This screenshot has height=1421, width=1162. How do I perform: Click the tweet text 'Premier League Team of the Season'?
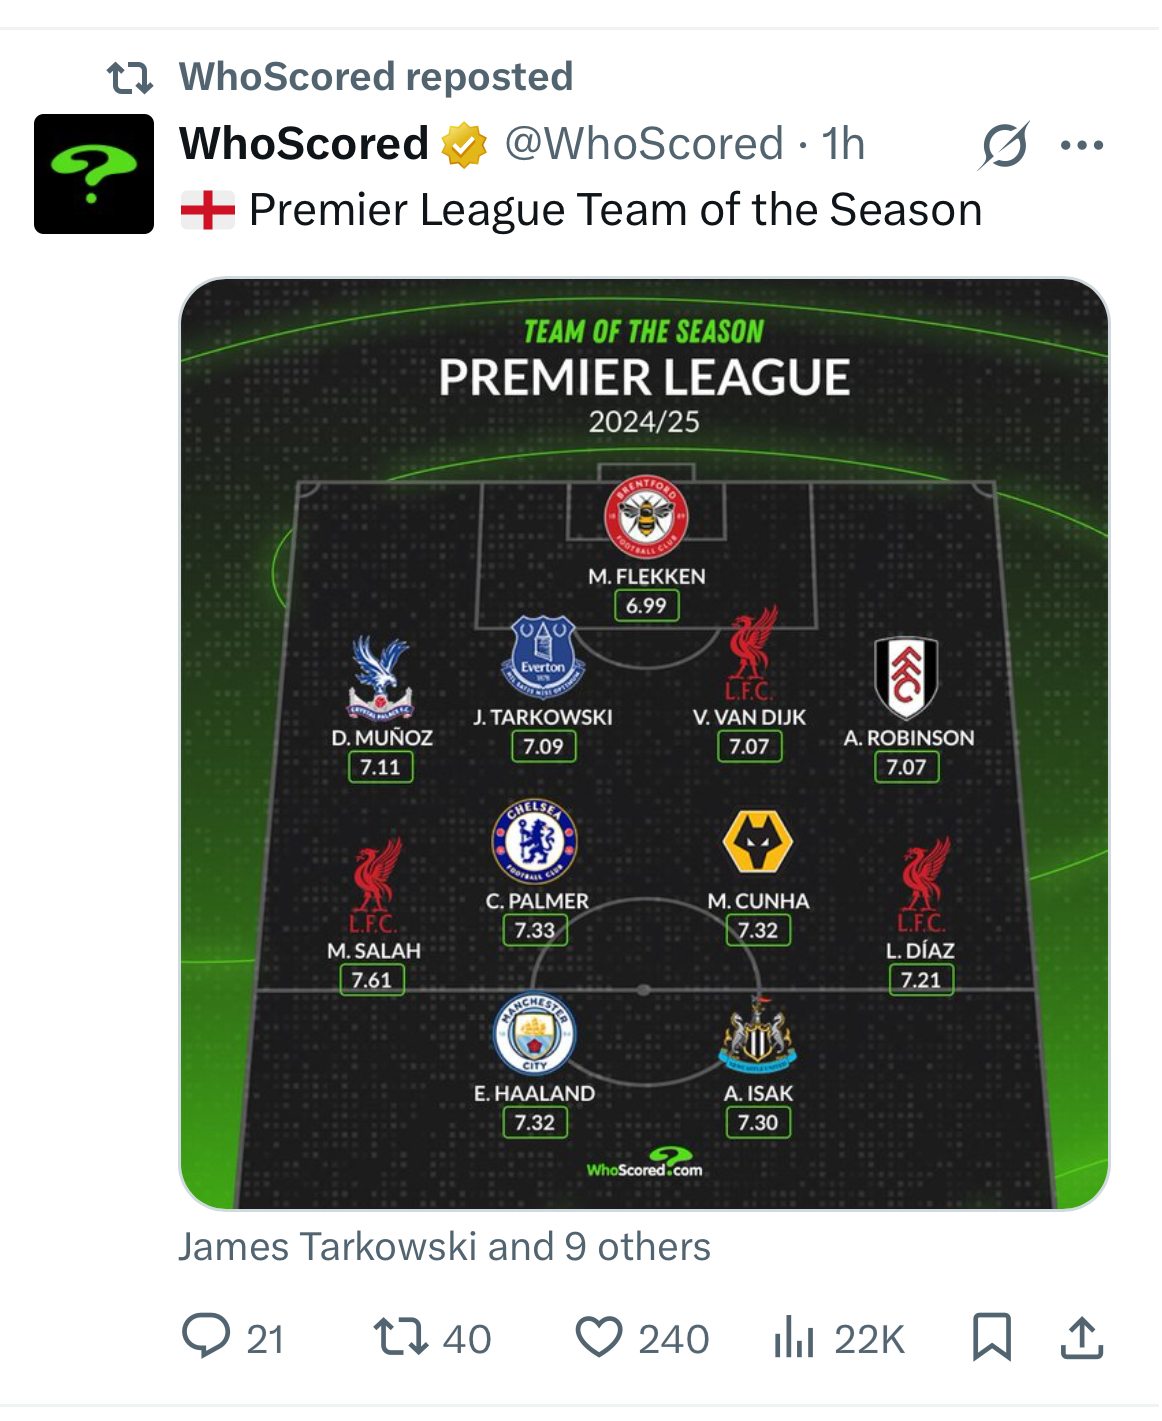[615, 210]
